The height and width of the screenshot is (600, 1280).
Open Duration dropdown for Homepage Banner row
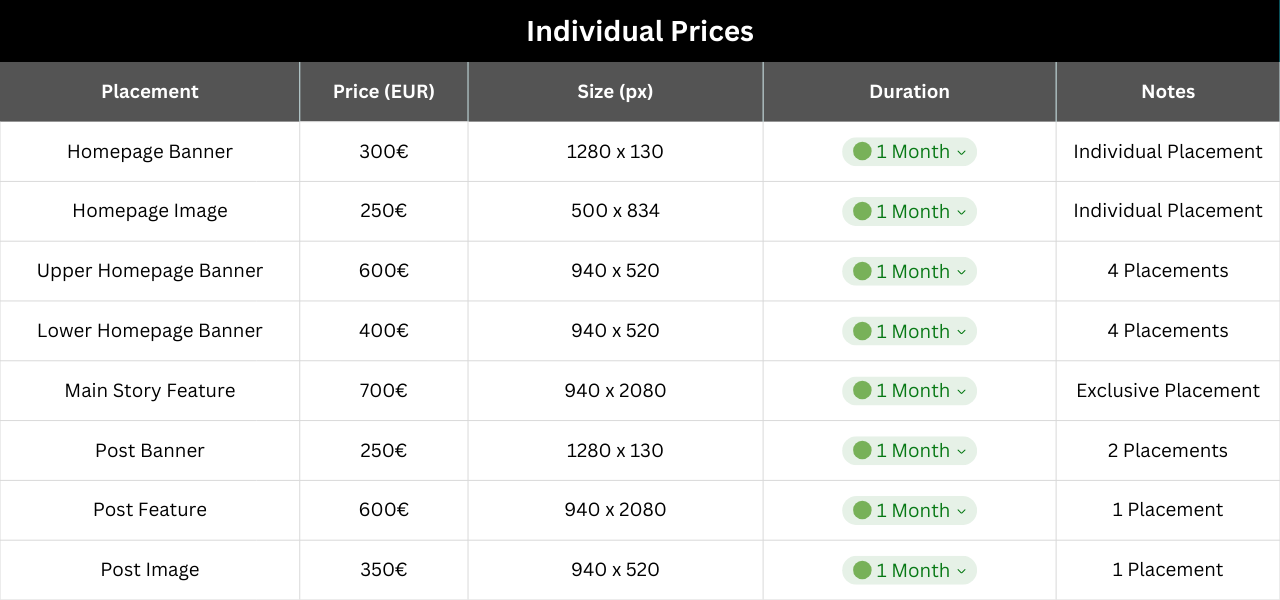(x=909, y=152)
